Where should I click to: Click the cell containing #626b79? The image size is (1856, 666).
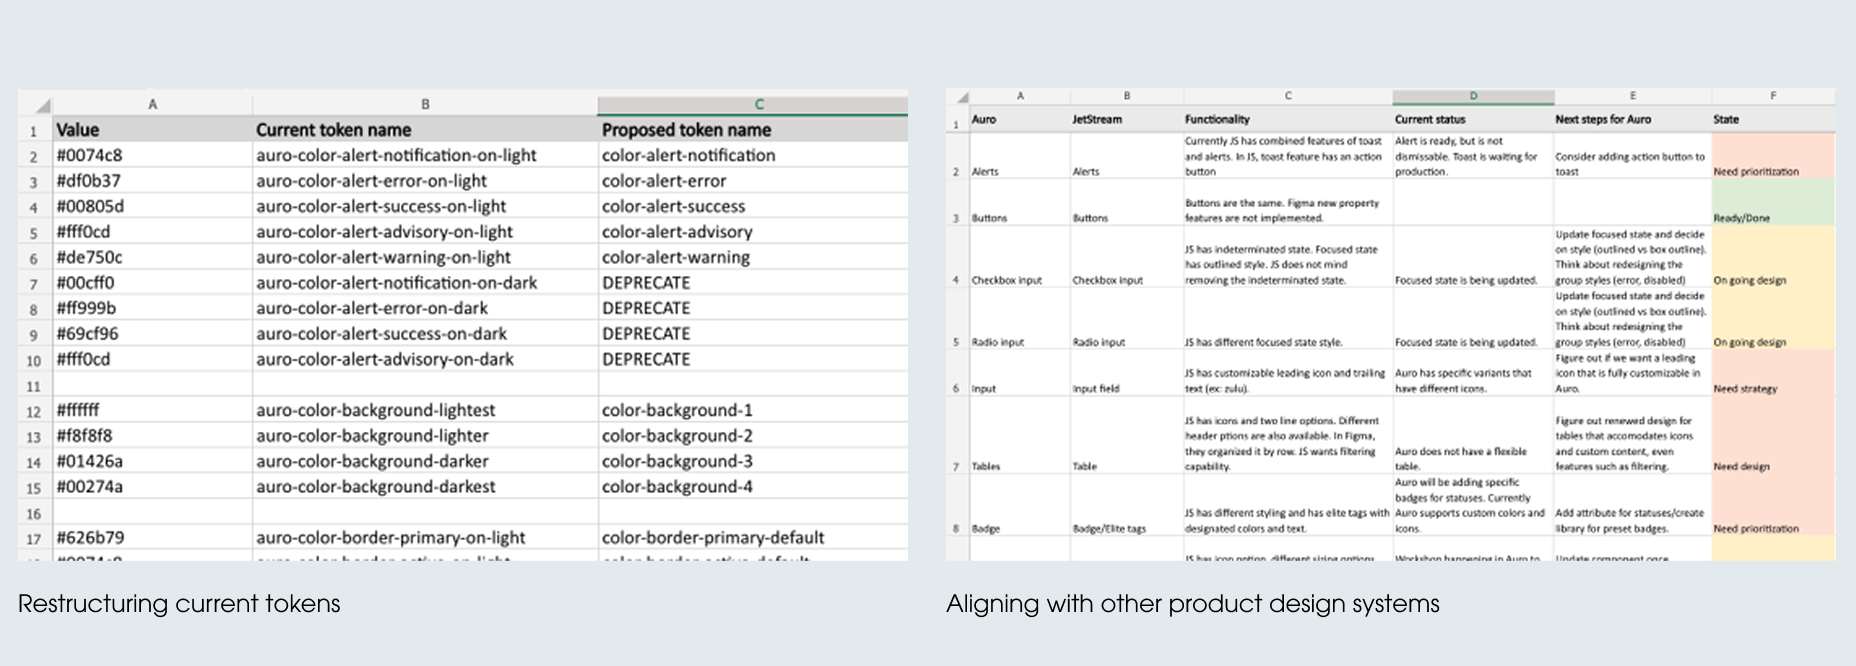152,537
